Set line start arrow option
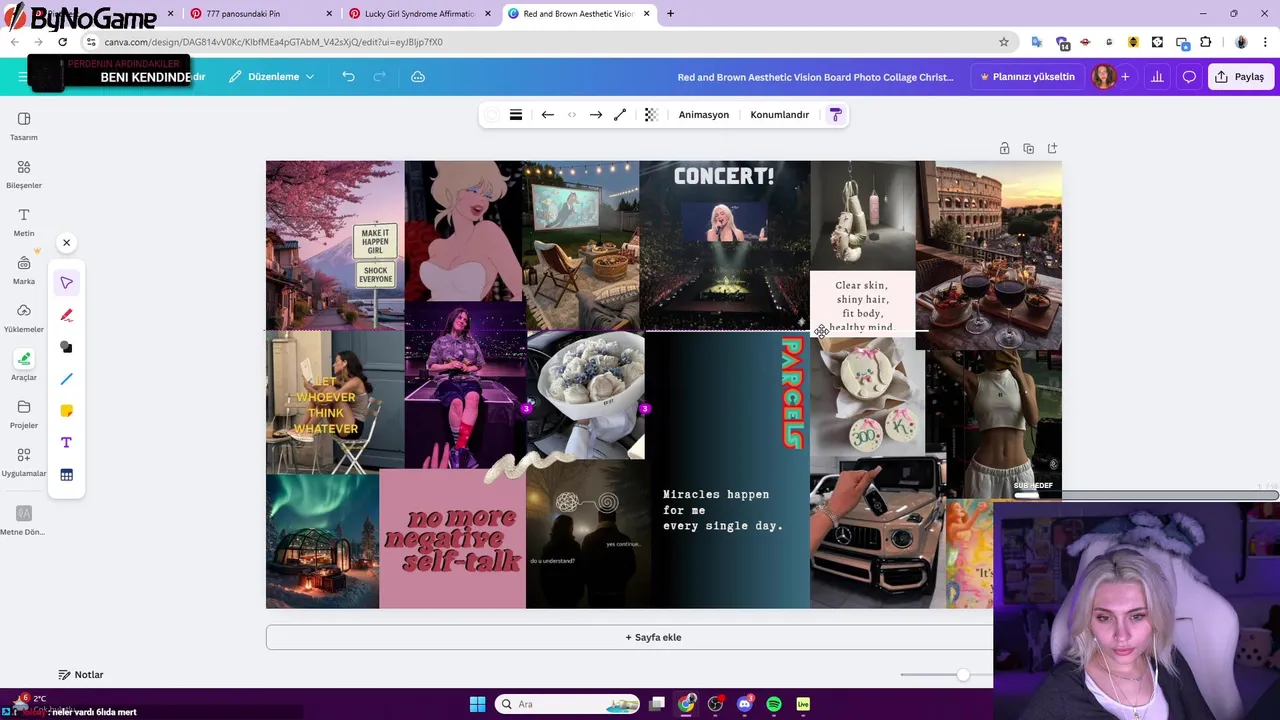Viewport: 1280px width, 720px height. [547, 115]
